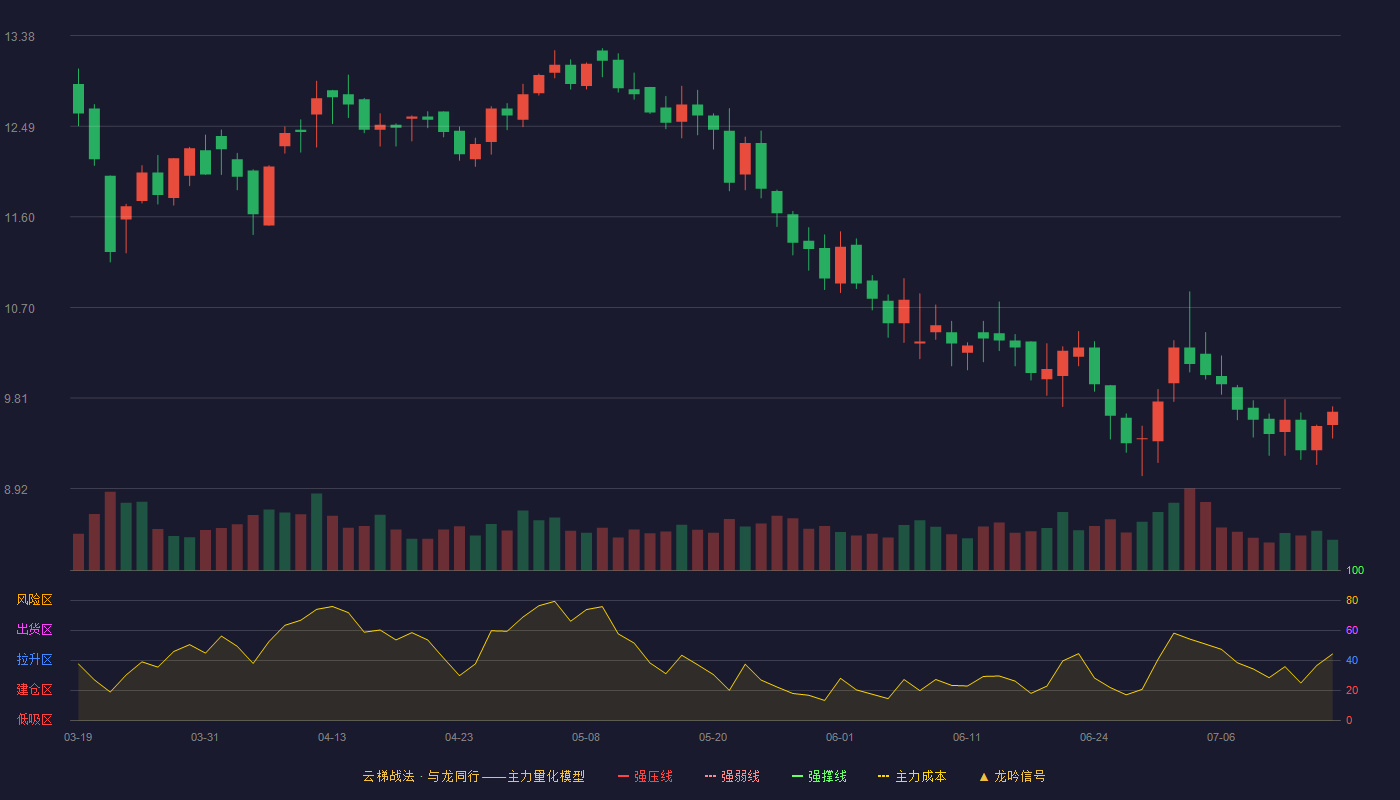Click the 10.70 price axis label
The height and width of the screenshot is (800, 1400).
pos(19,309)
